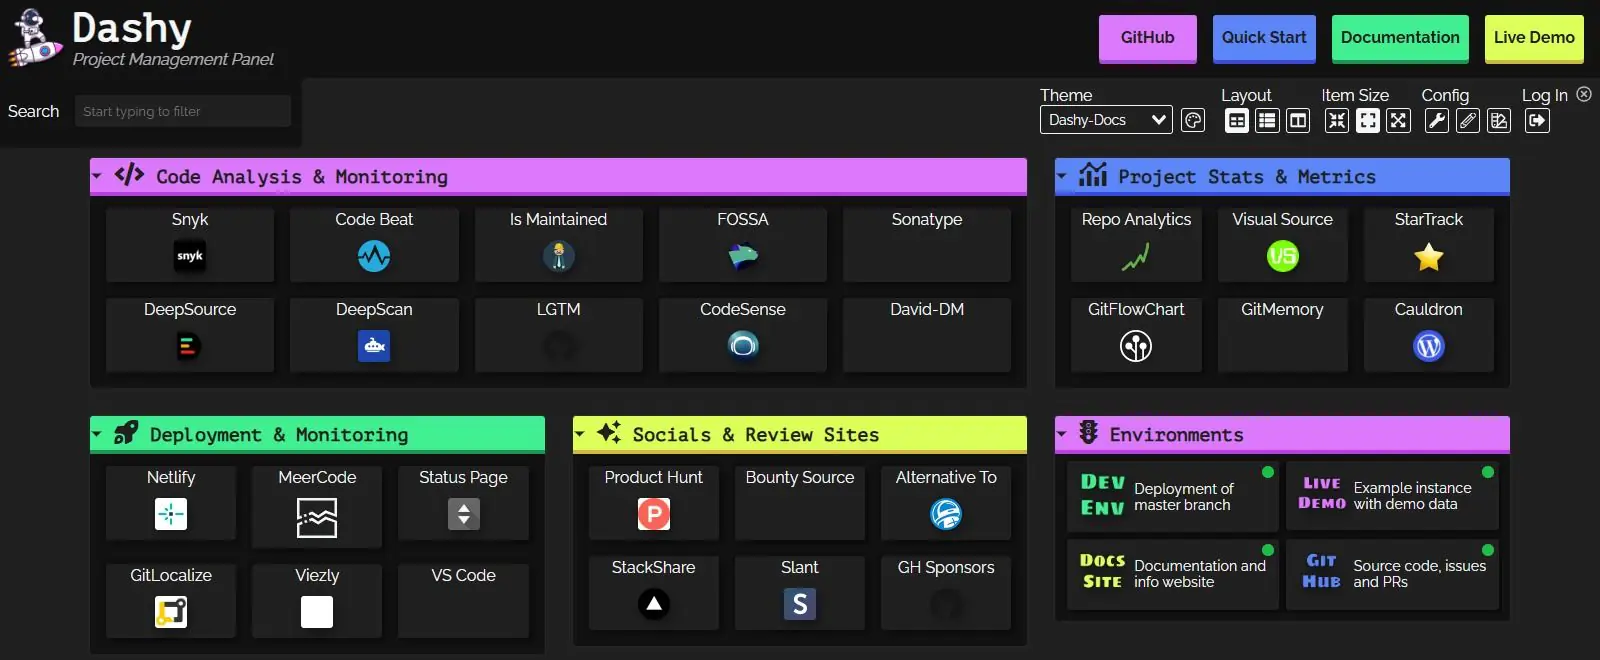Click the DeepScan submarine icon

click(374, 346)
